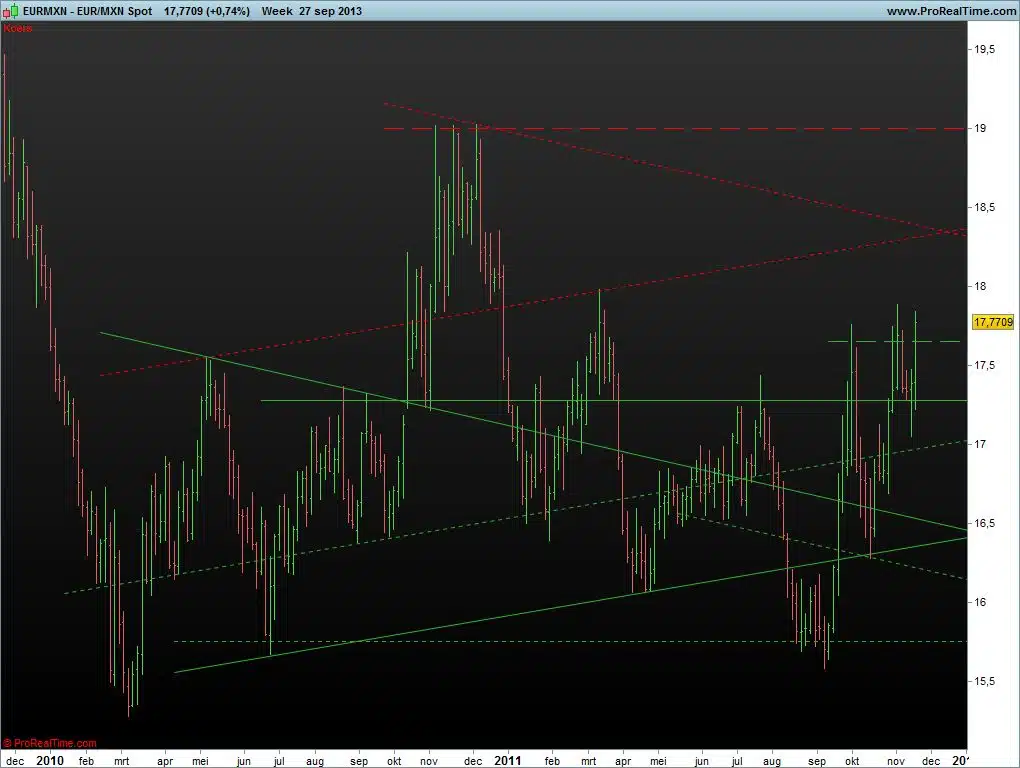Click the candlestick chart icon in title bar
The height and width of the screenshot is (768, 1020).
(11, 11)
